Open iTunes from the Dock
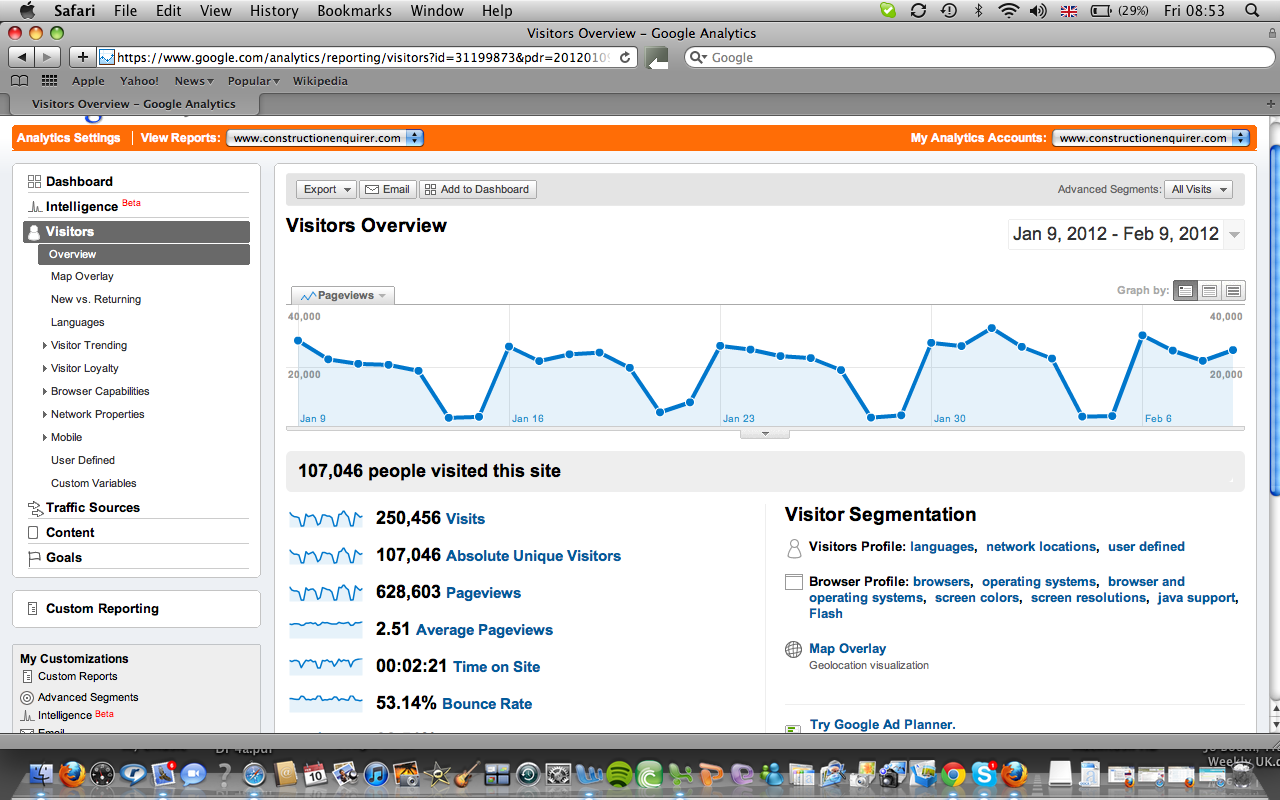1280x800 pixels. pyautogui.click(x=376, y=774)
